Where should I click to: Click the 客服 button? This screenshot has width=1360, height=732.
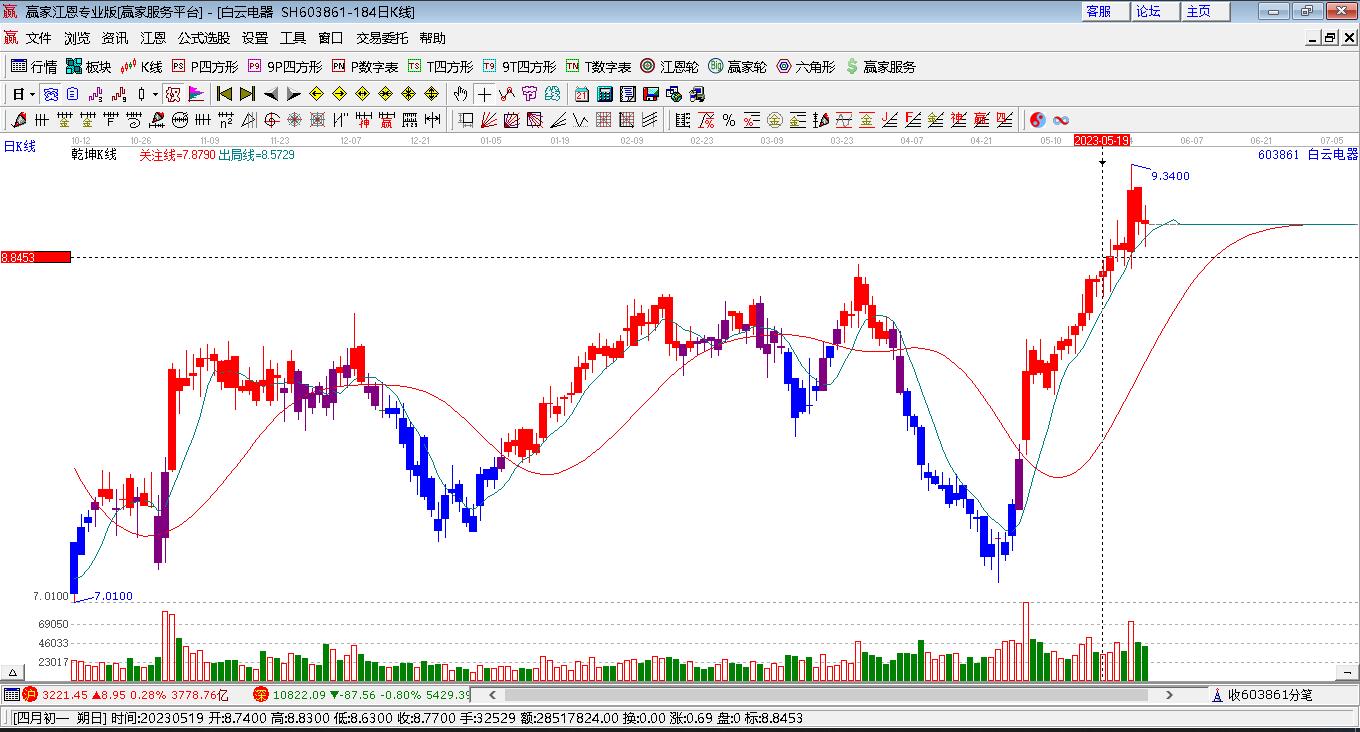pos(1105,11)
